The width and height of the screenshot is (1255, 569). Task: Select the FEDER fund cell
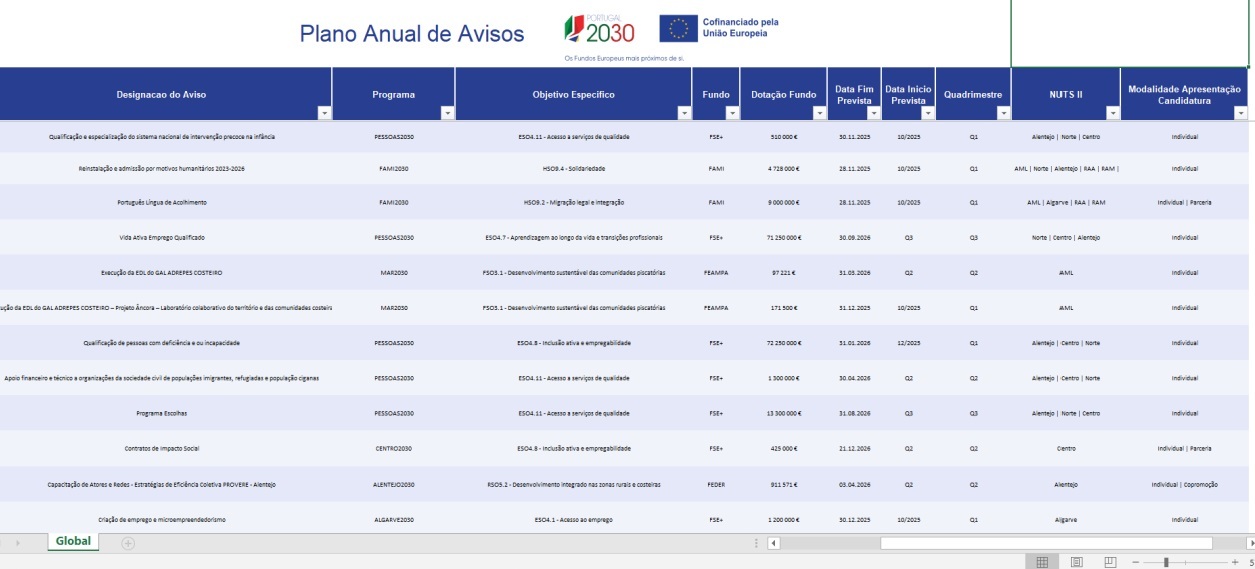click(716, 484)
